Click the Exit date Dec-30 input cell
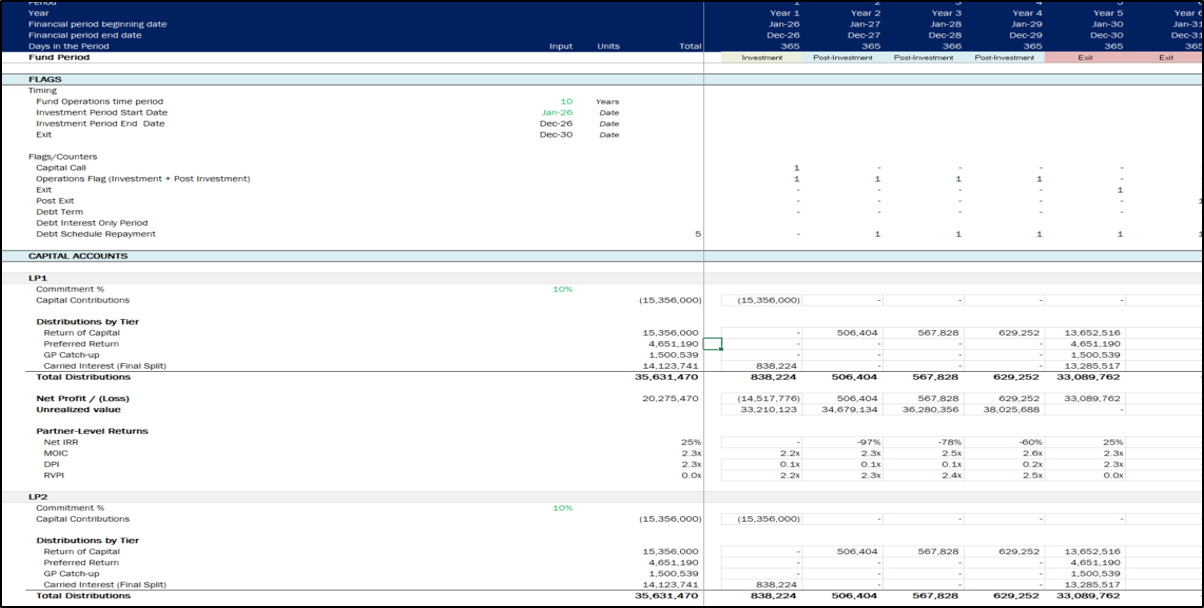This screenshot has height=608, width=1204. pos(556,135)
